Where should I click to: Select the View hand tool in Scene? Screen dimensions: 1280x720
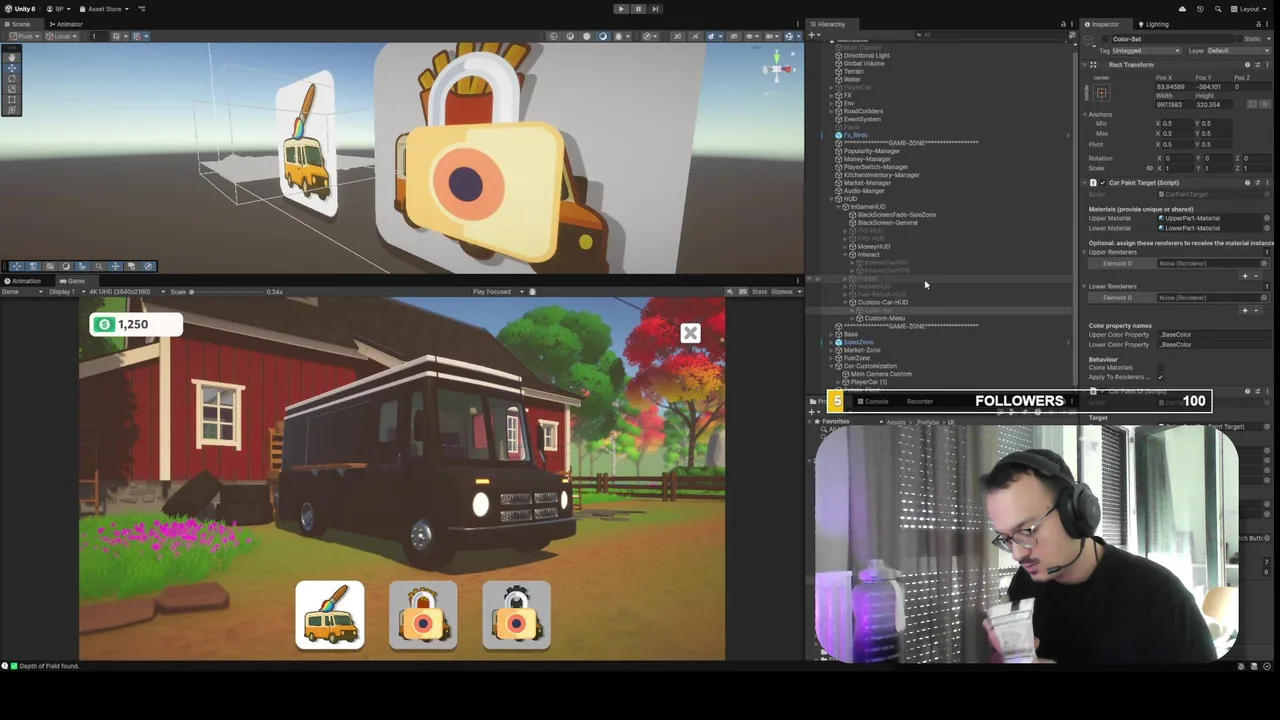point(12,57)
